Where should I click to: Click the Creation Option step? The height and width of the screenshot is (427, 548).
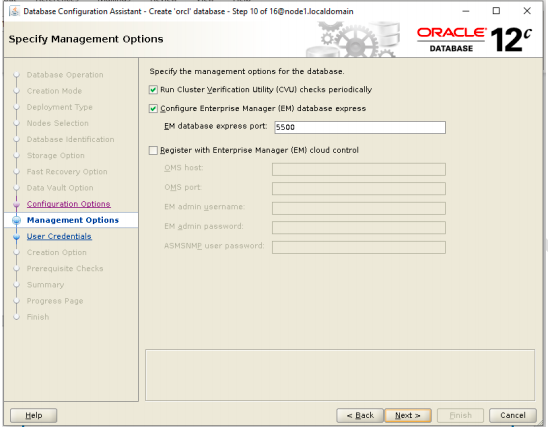click(x=57, y=253)
